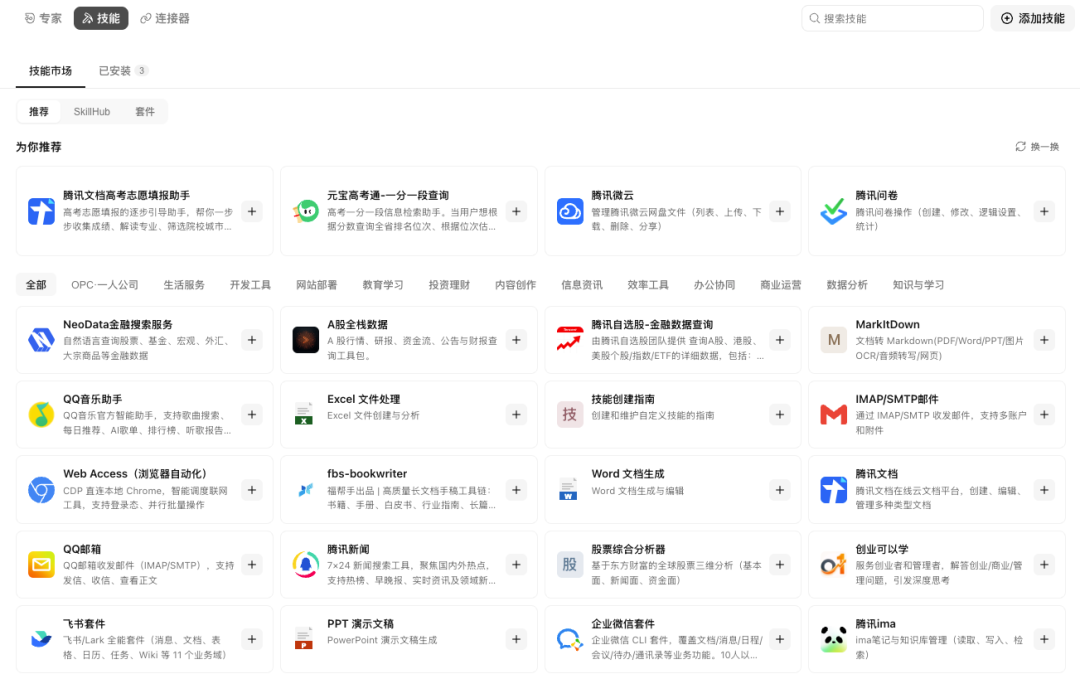Click the IMAP/SMTP邮件 mail icon
The width and height of the screenshot is (1080, 674).
(x=833, y=414)
